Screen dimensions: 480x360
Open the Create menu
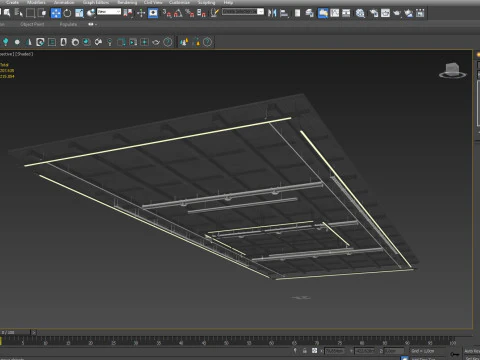tap(12, 2)
